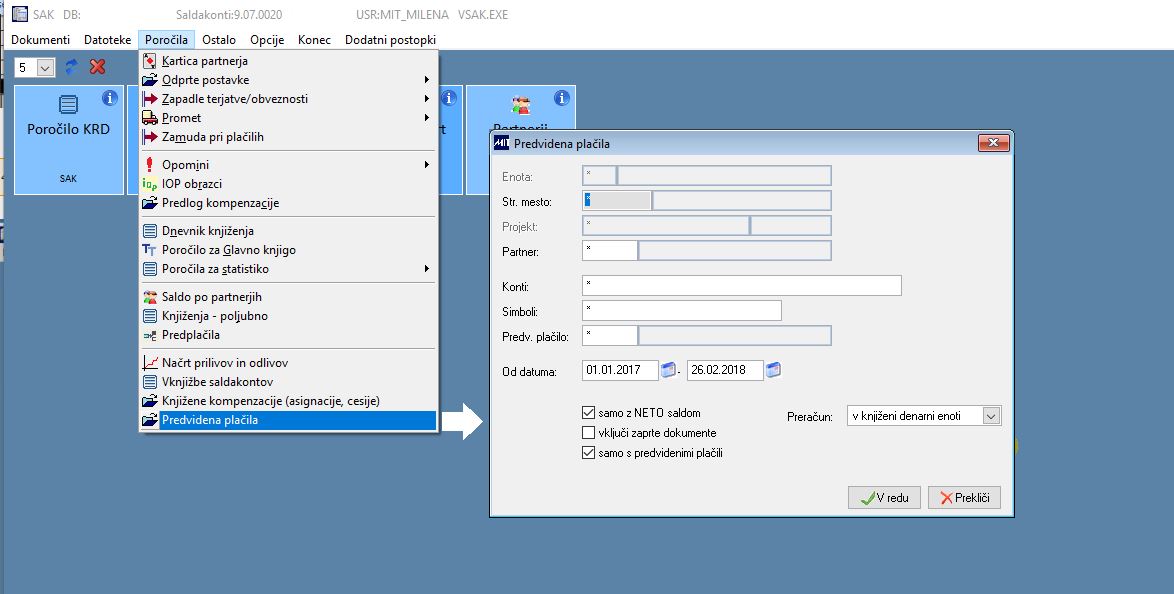Uncheck 'samo s predvidenimi plačili' option

pyautogui.click(x=588, y=453)
